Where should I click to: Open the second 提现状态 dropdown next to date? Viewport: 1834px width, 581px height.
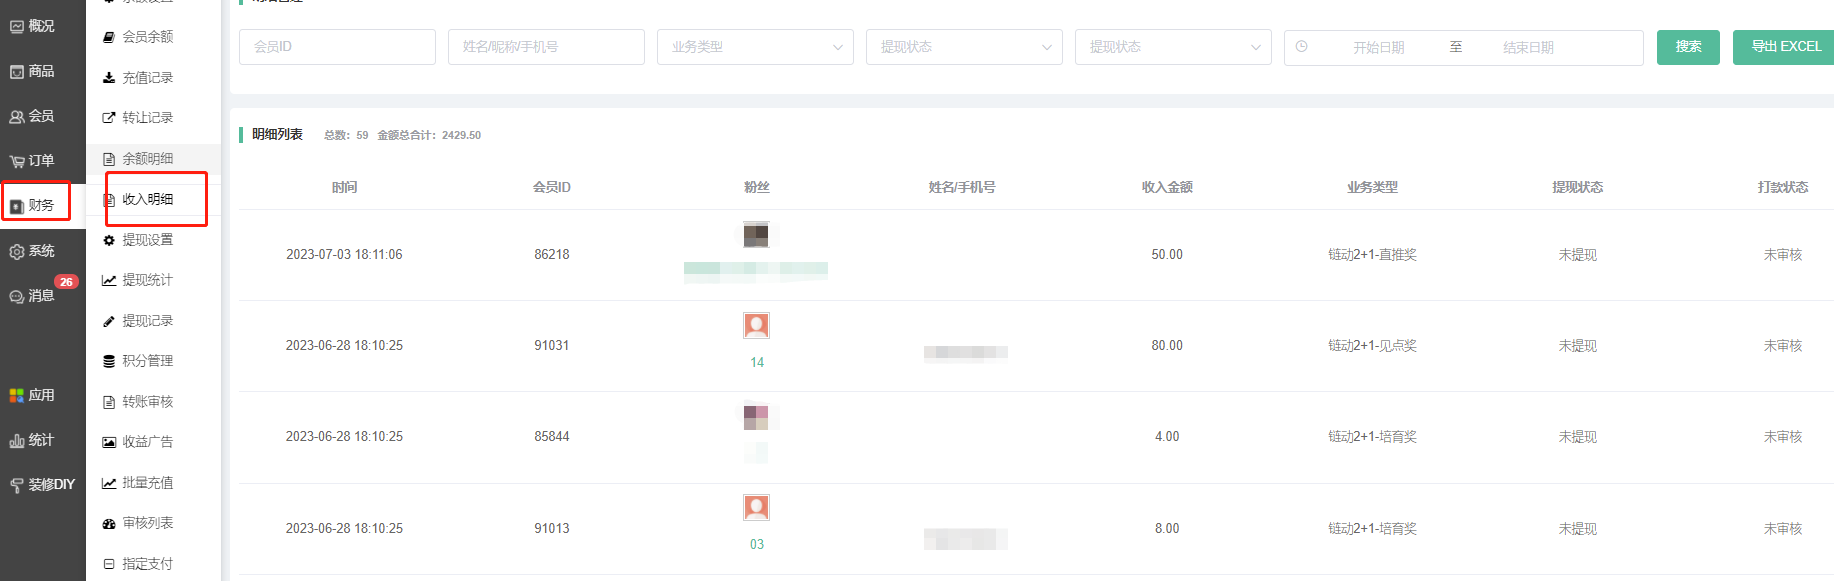tap(1173, 47)
